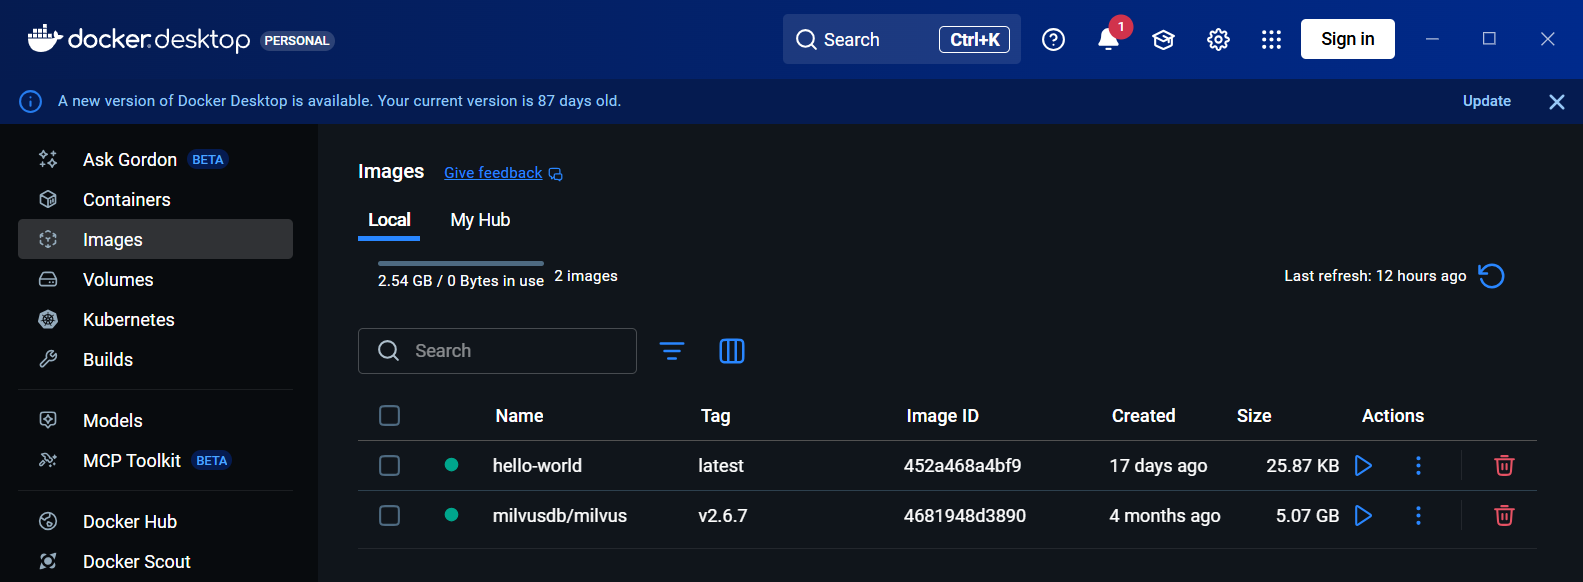Delete the hello-world image

(x=1504, y=465)
